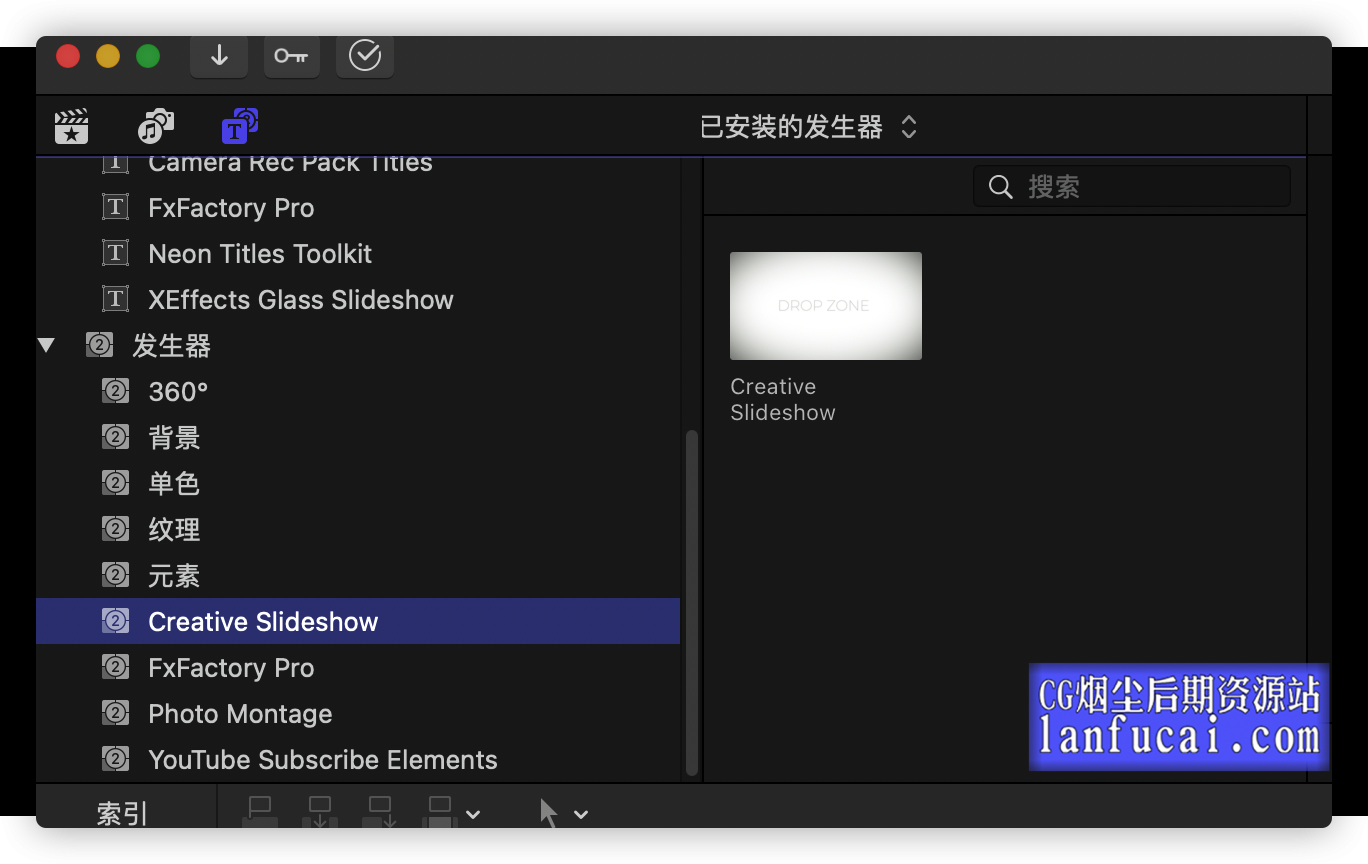Select Neon Titles Toolkit category
The width and height of the screenshot is (1368, 864).
point(358,254)
